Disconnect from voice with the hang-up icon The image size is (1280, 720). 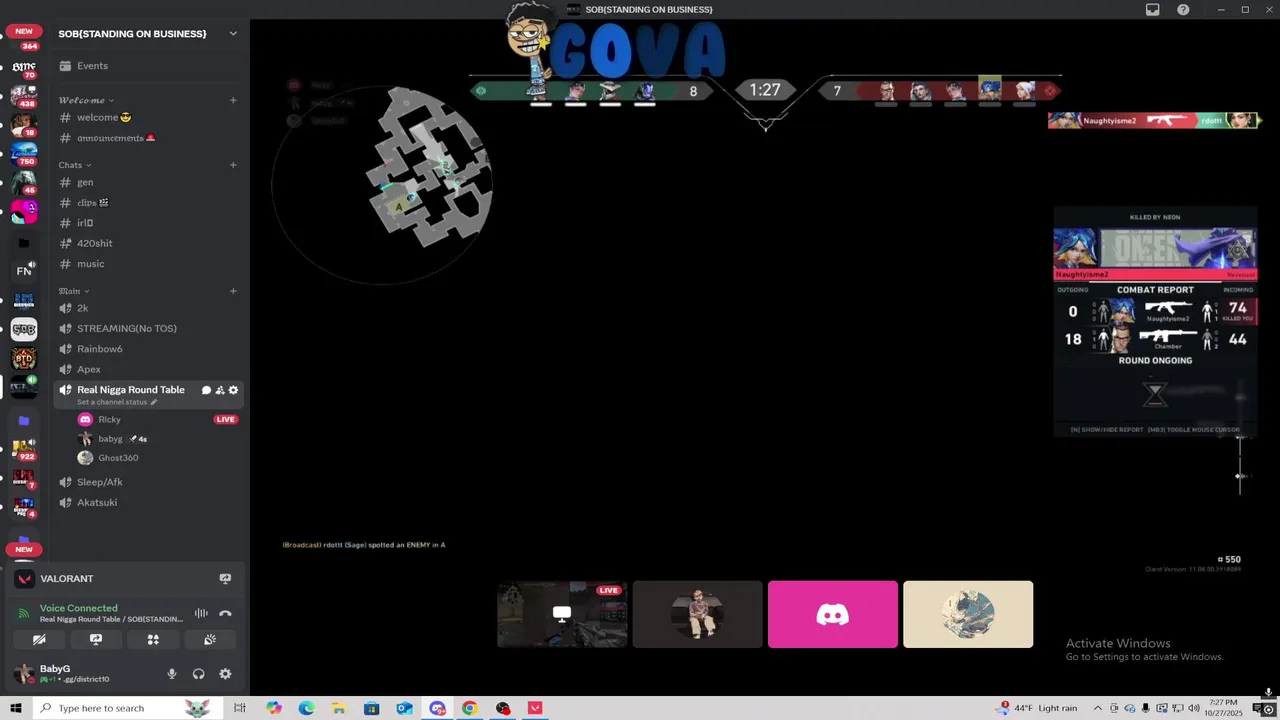[225, 614]
